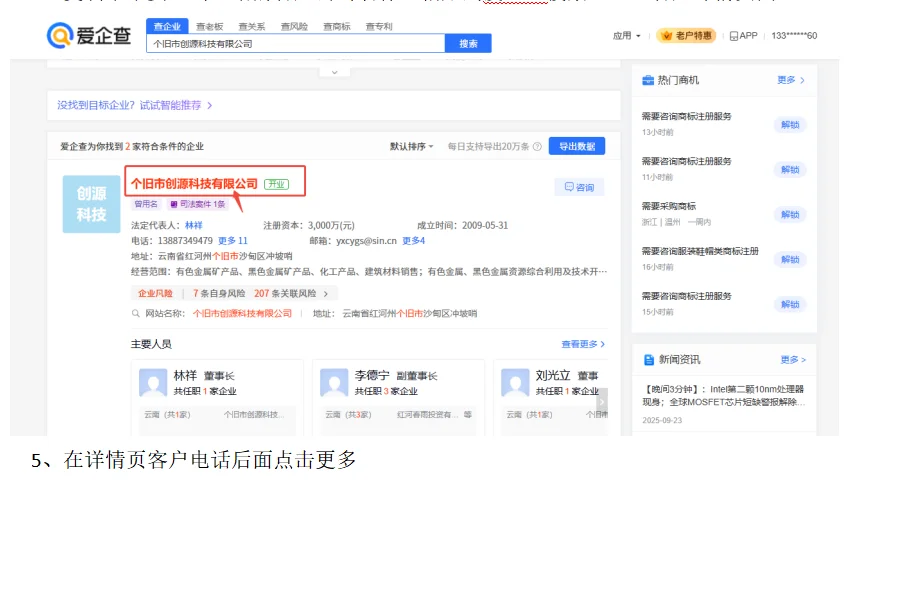
Task: Click the 司法案件 1条 tag
Action: (x=198, y=204)
